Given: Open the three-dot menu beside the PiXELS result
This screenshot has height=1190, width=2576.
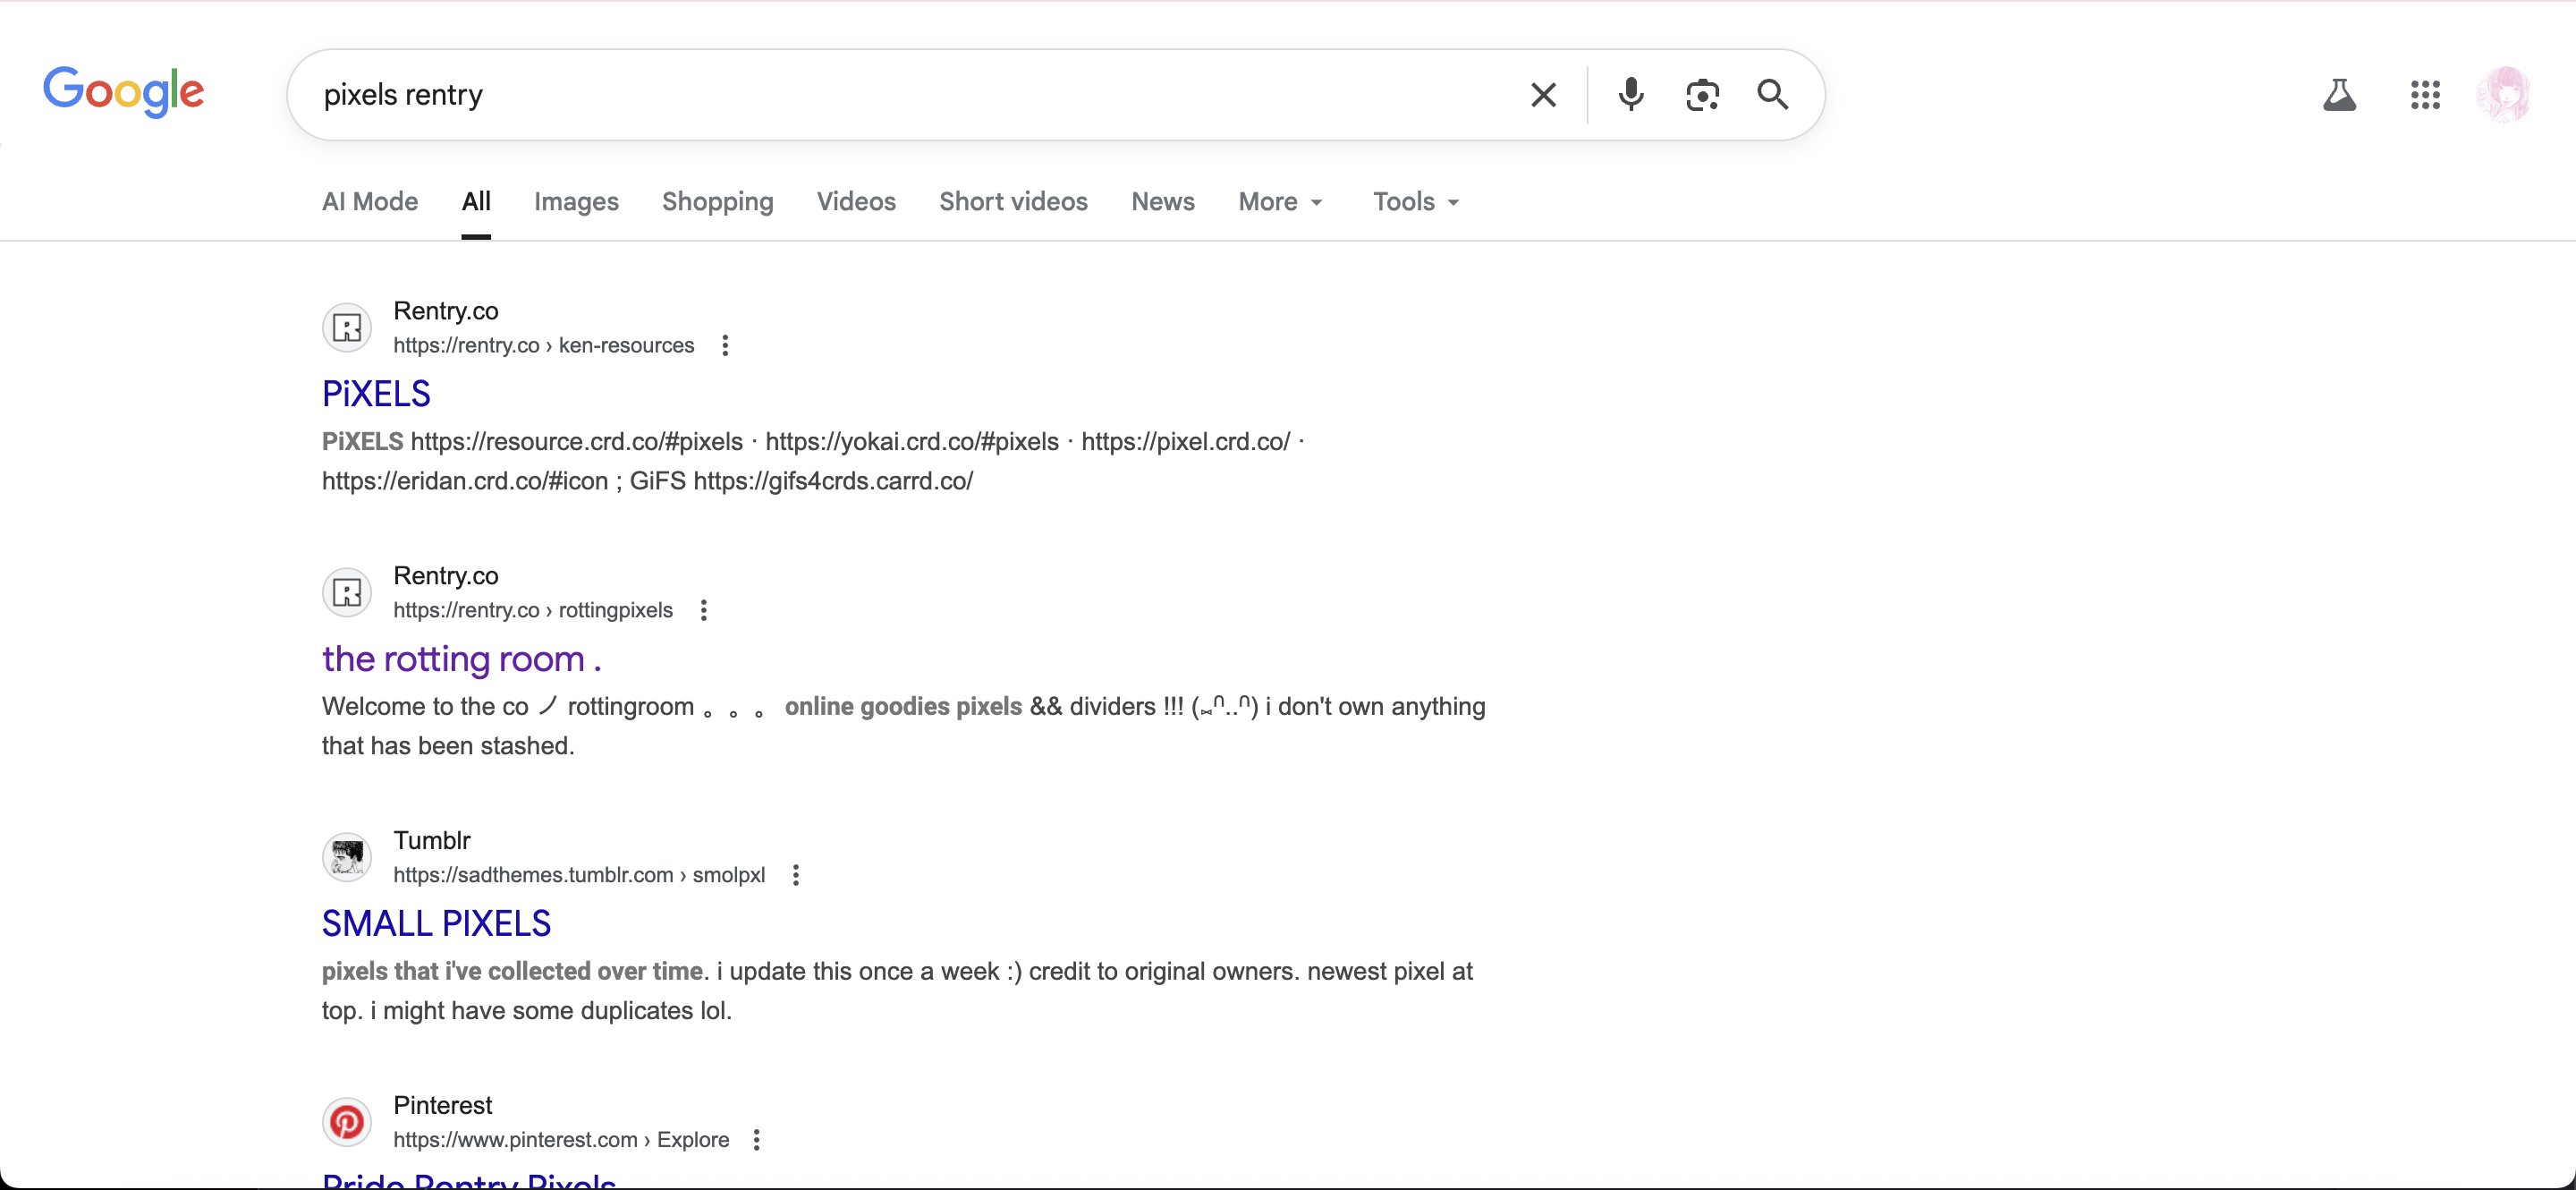Looking at the screenshot, I should (x=725, y=345).
